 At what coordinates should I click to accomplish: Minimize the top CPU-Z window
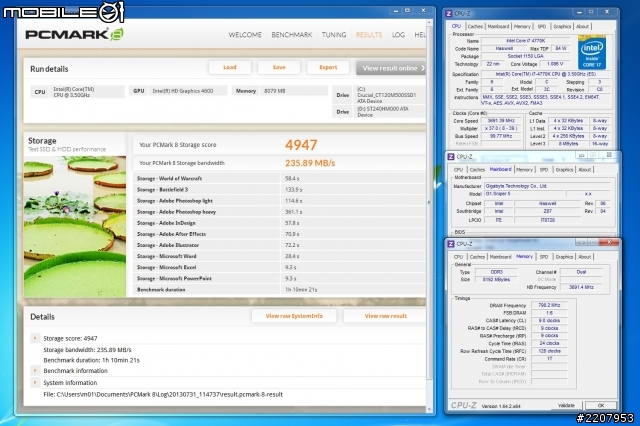click(x=579, y=12)
